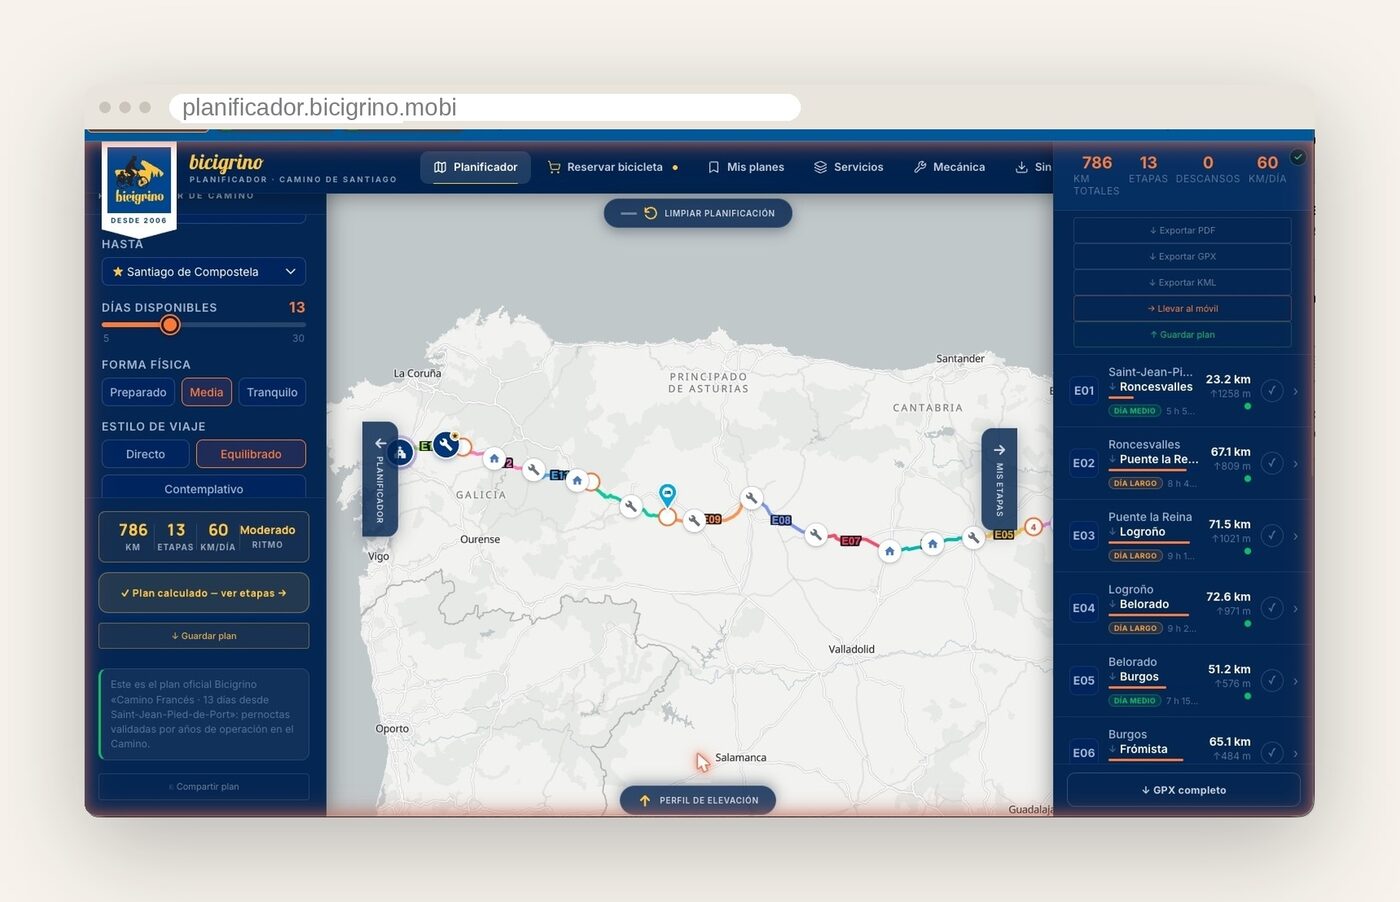Click Exportar PDF button

(x=1182, y=230)
